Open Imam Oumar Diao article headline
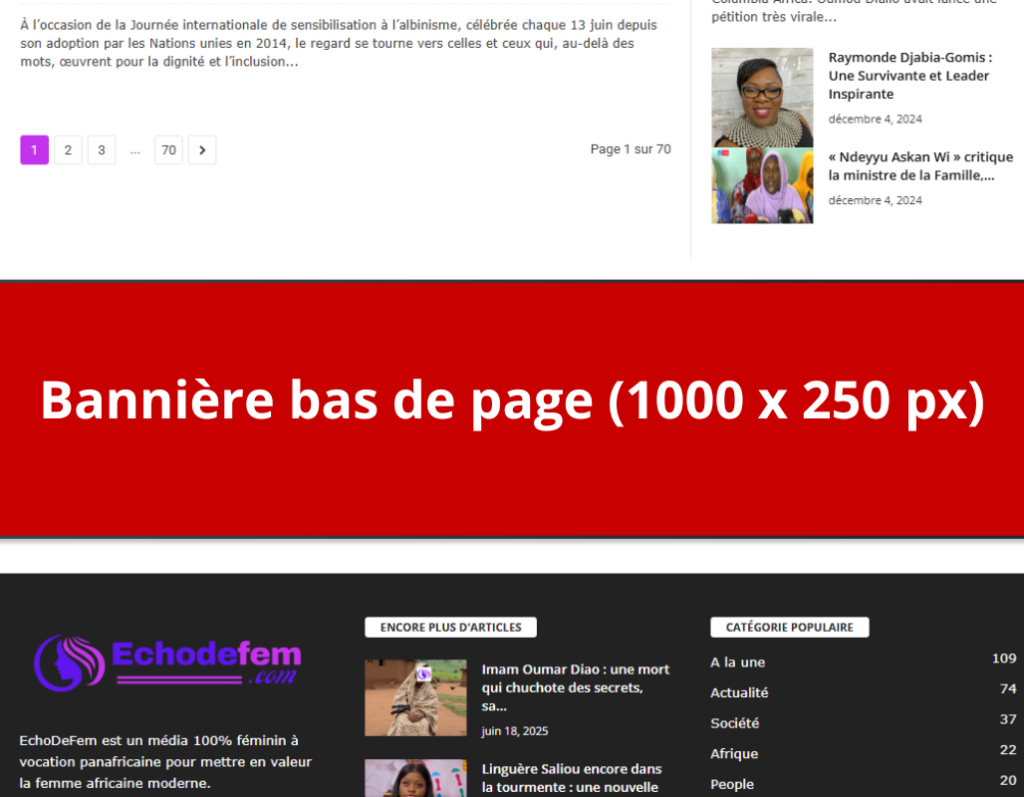 pos(575,686)
